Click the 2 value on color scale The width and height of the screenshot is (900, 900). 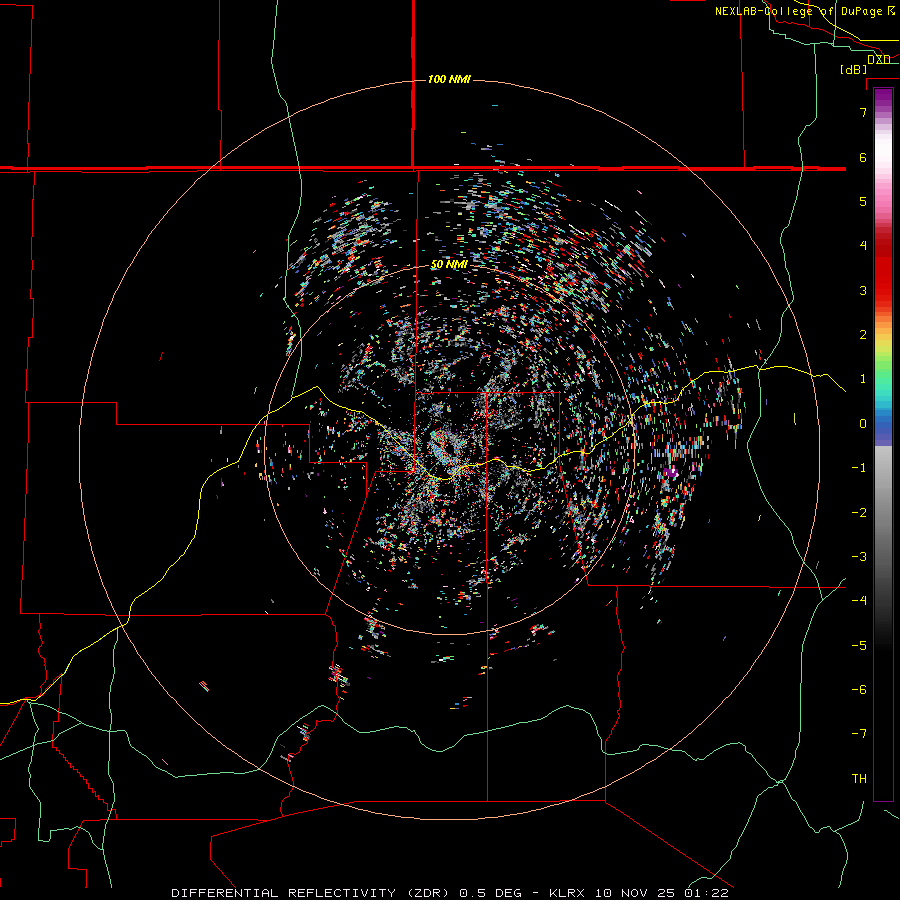point(863,335)
